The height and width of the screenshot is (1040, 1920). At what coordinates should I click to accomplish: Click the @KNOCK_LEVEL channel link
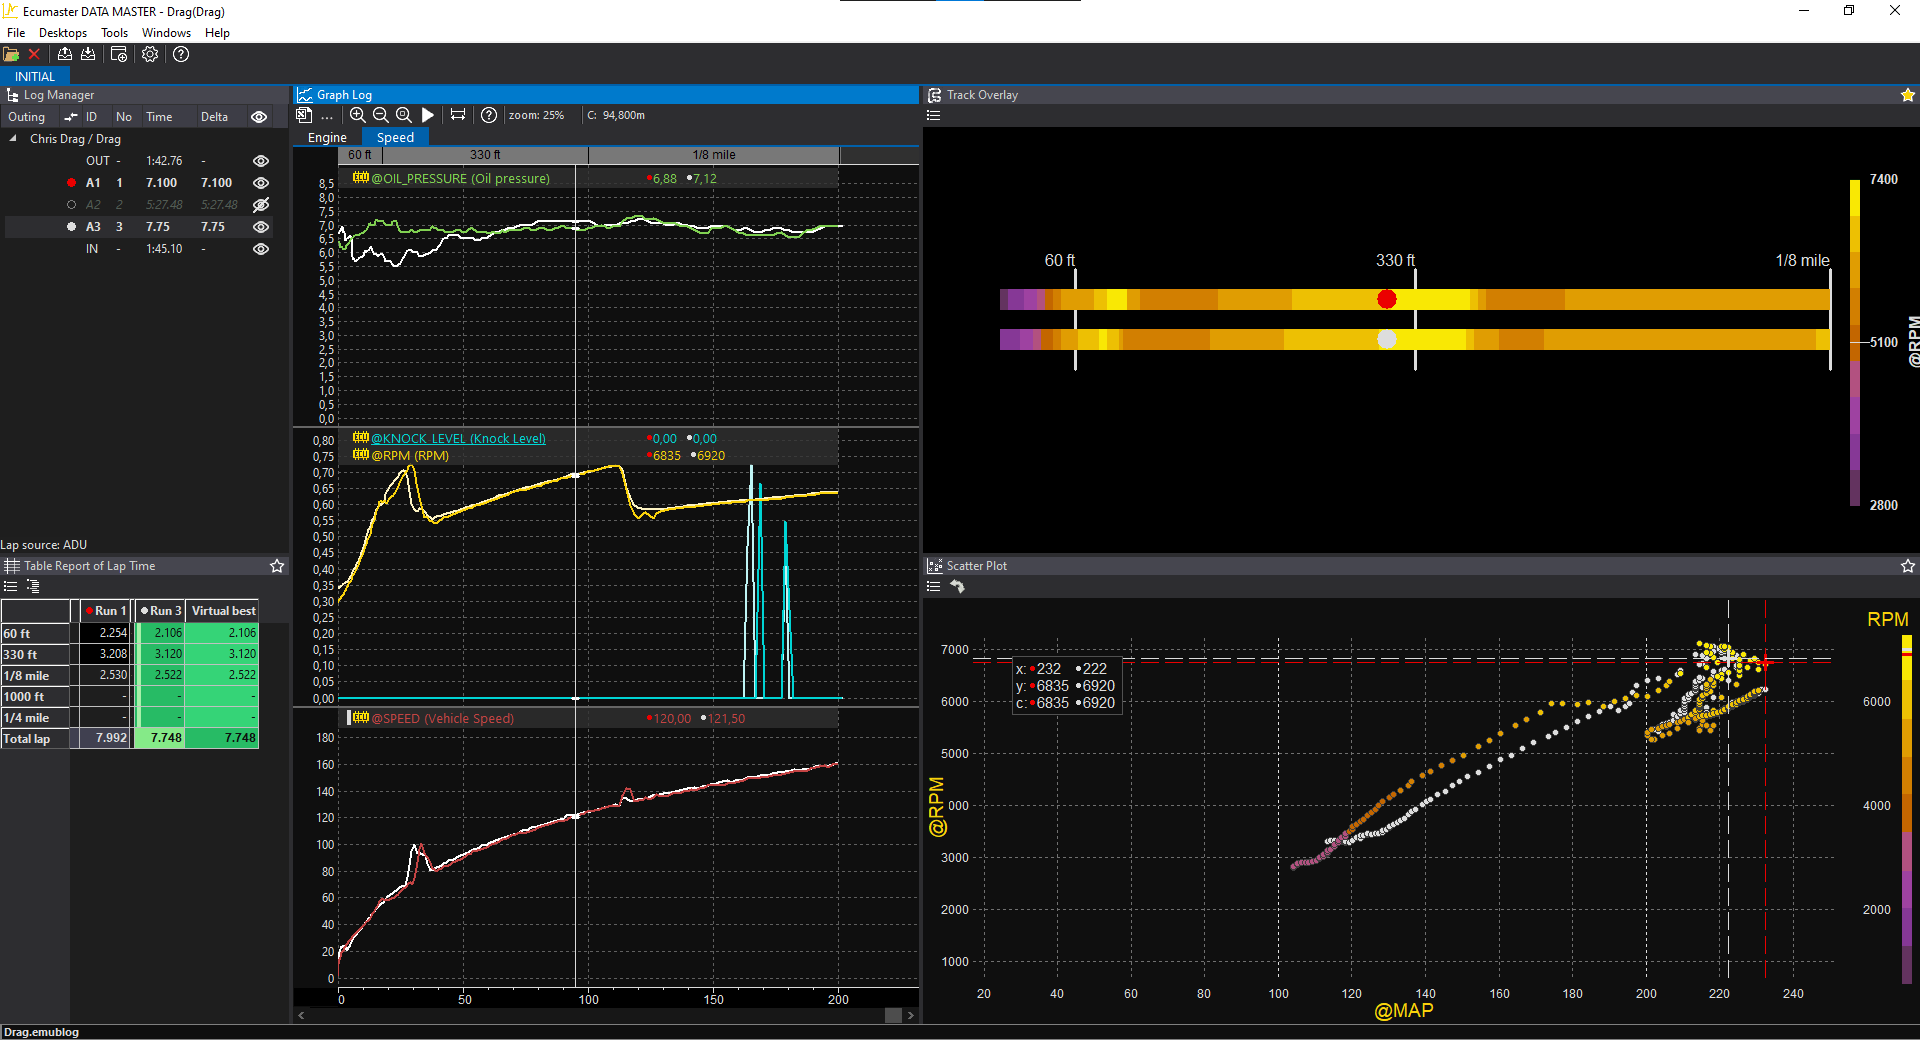pos(458,438)
